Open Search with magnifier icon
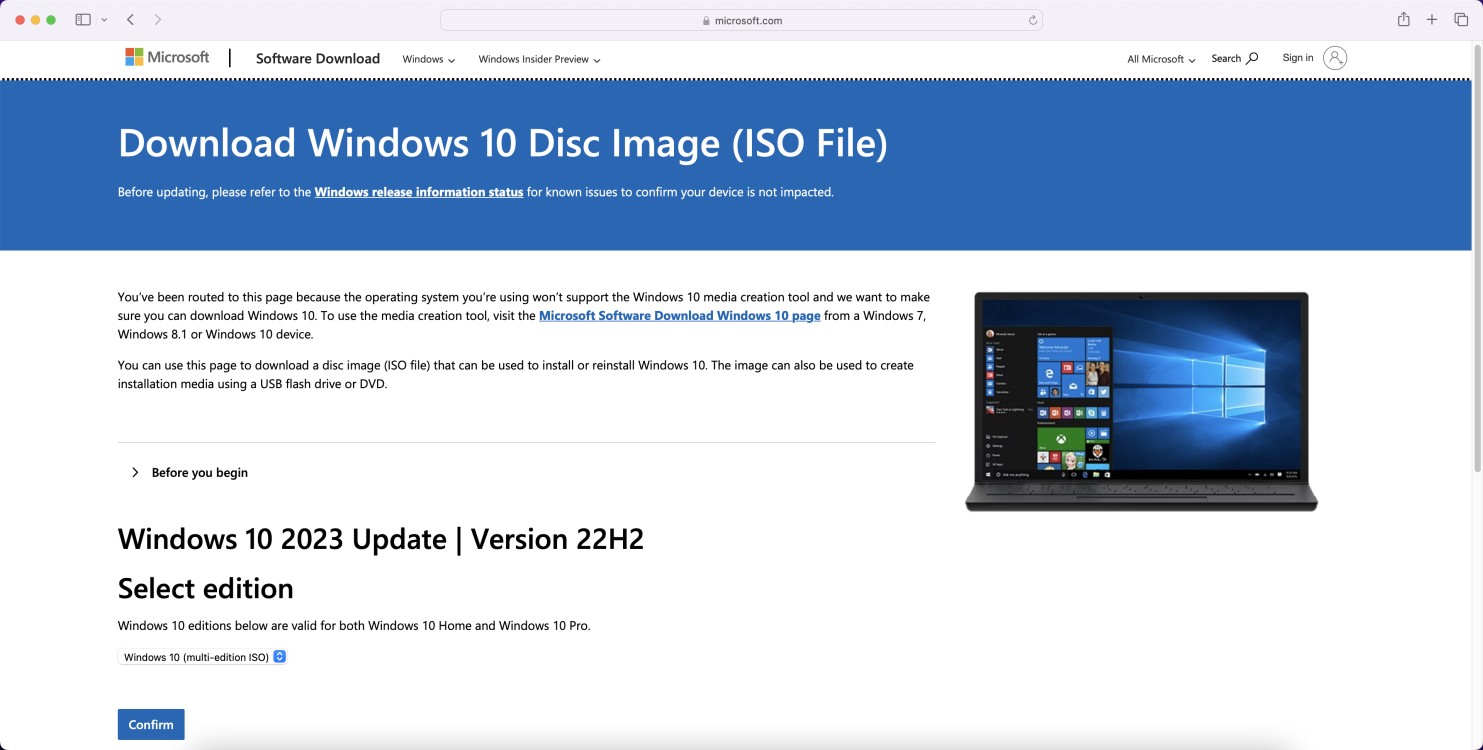 pyautogui.click(x=1235, y=58)
